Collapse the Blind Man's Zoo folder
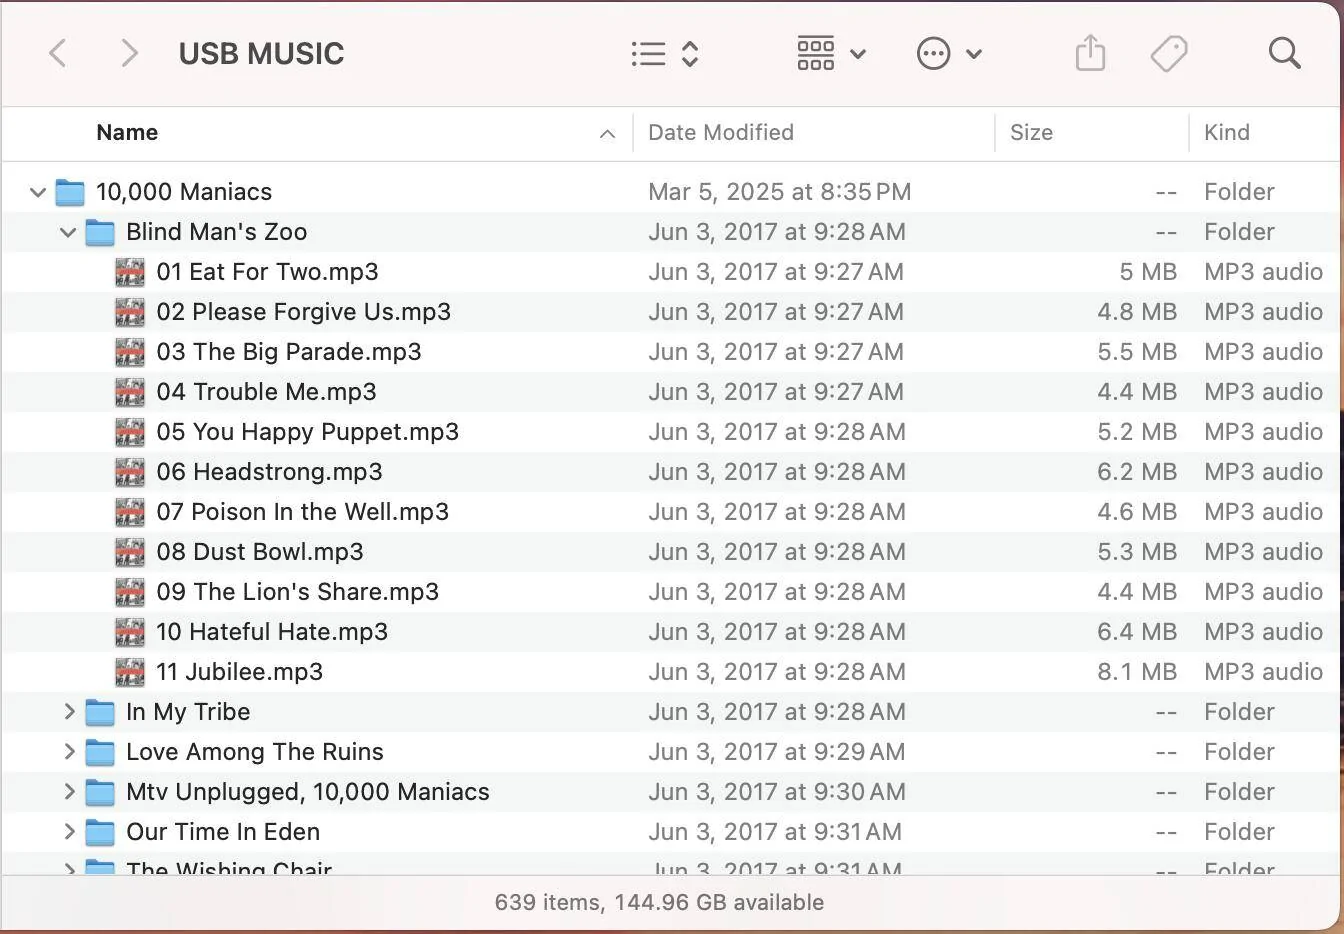Viewport: 1344px width, 934px height. [68, 232]
